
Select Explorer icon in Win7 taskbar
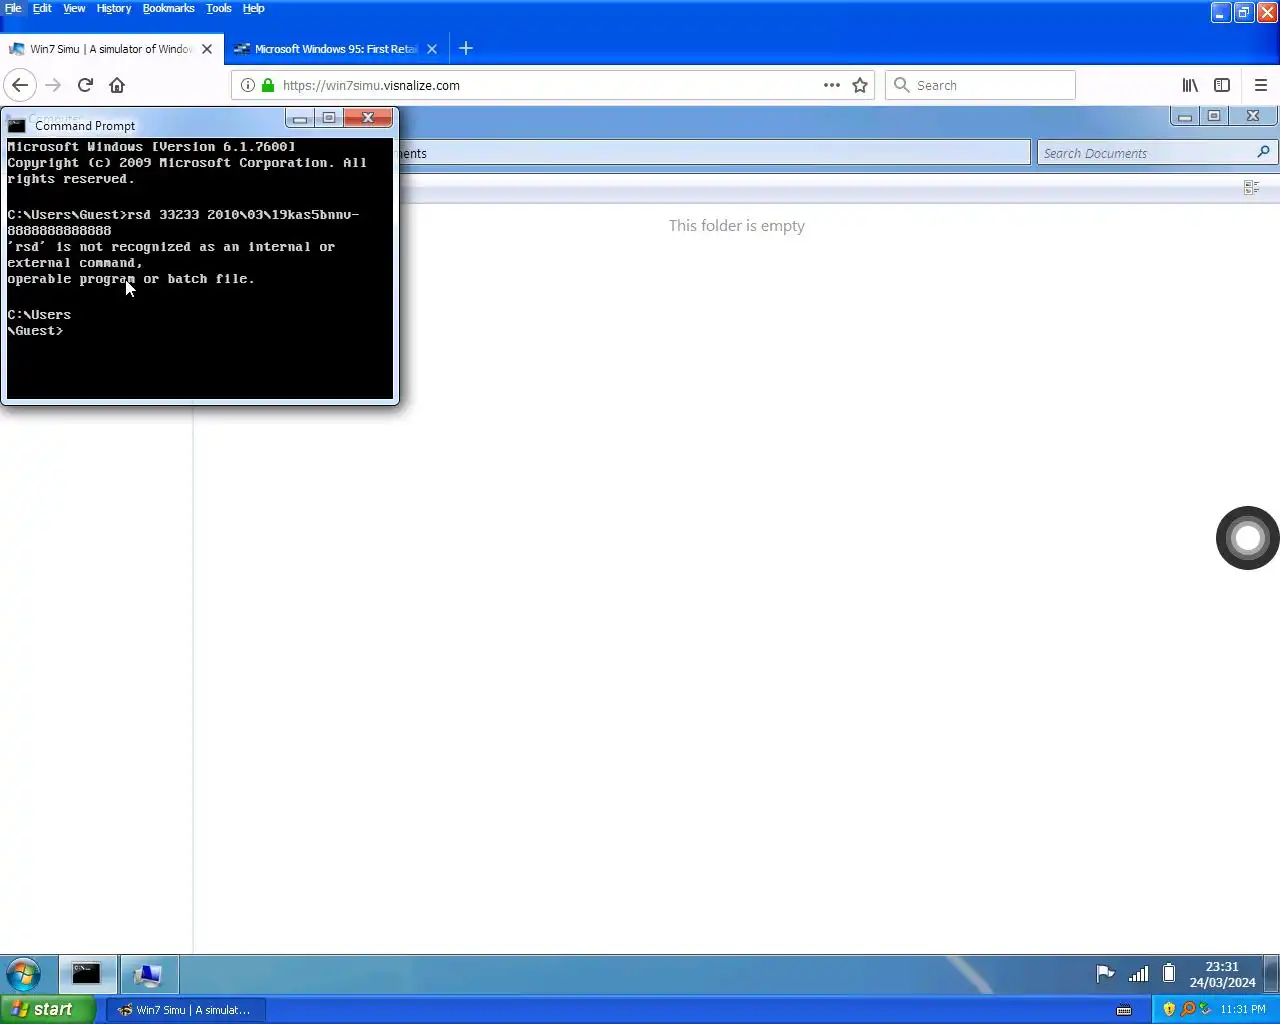(148, 974)
